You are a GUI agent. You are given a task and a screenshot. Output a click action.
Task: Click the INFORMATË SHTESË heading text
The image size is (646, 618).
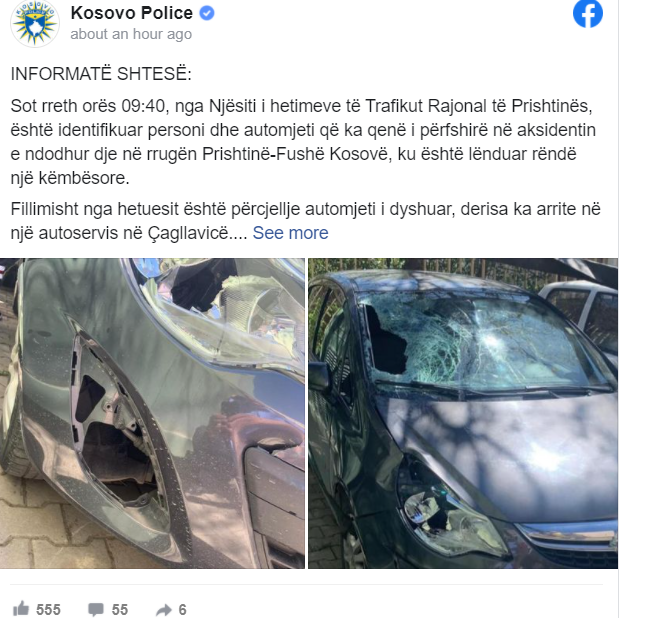tap(101, 74)
